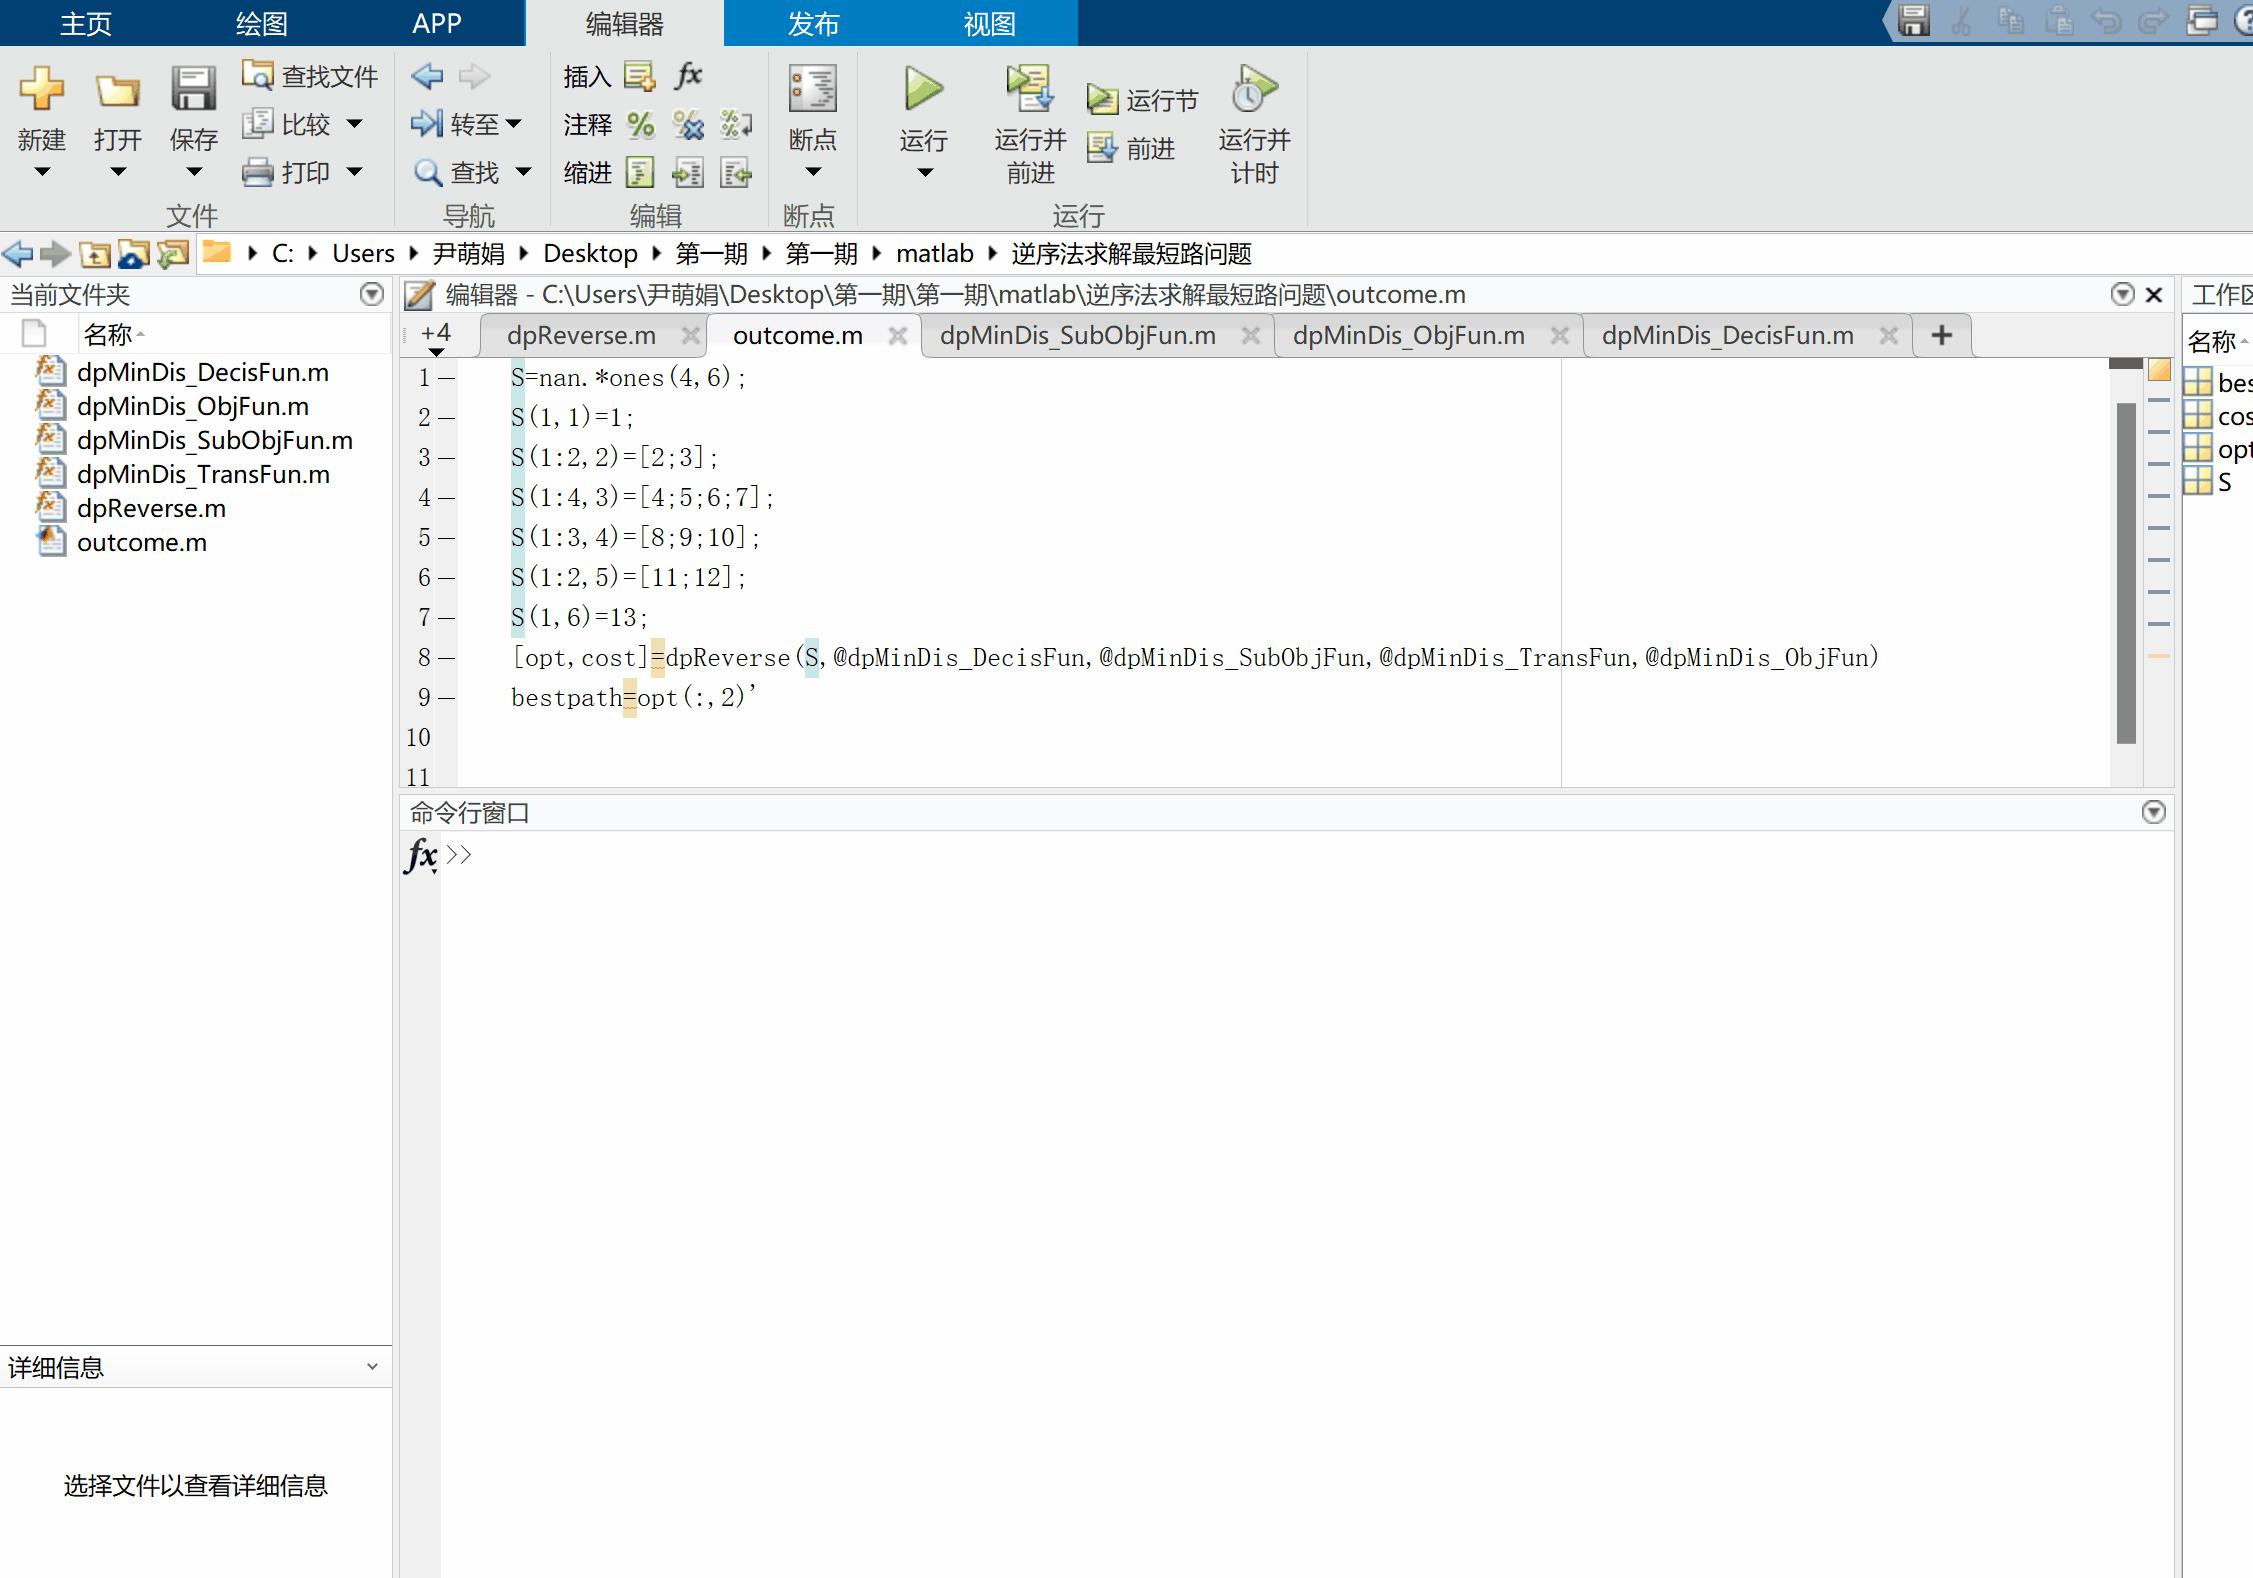Select dpMinDis_TransFun.m in file list
Image resolution: width=2253 pixels, height=1578 pixels.
(x=203, y=475)
